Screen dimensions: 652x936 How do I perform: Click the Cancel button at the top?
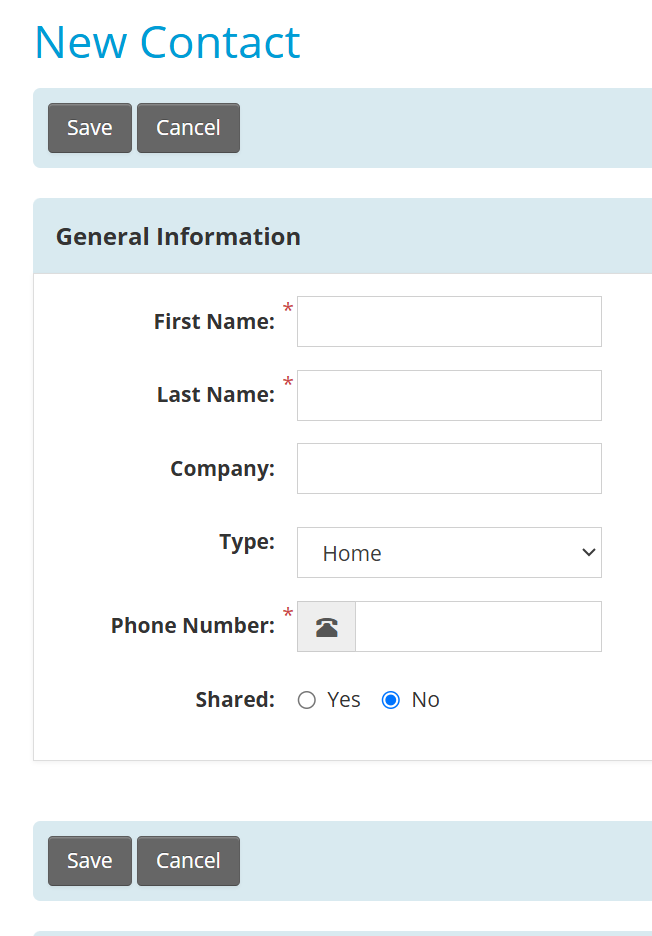[188, 128]
